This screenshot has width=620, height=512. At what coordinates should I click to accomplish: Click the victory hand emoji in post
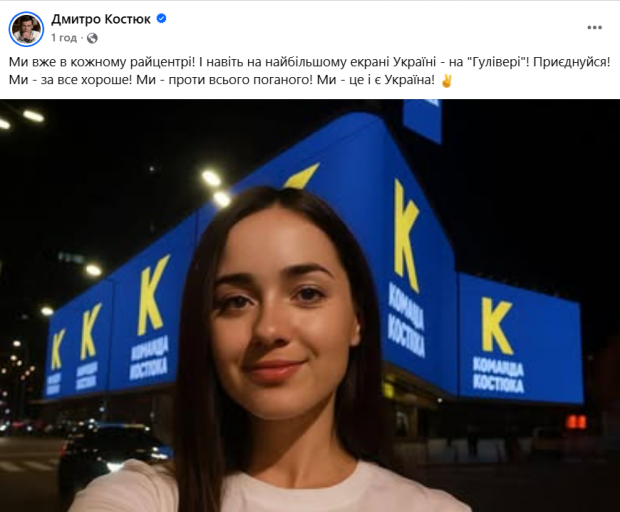447,80
